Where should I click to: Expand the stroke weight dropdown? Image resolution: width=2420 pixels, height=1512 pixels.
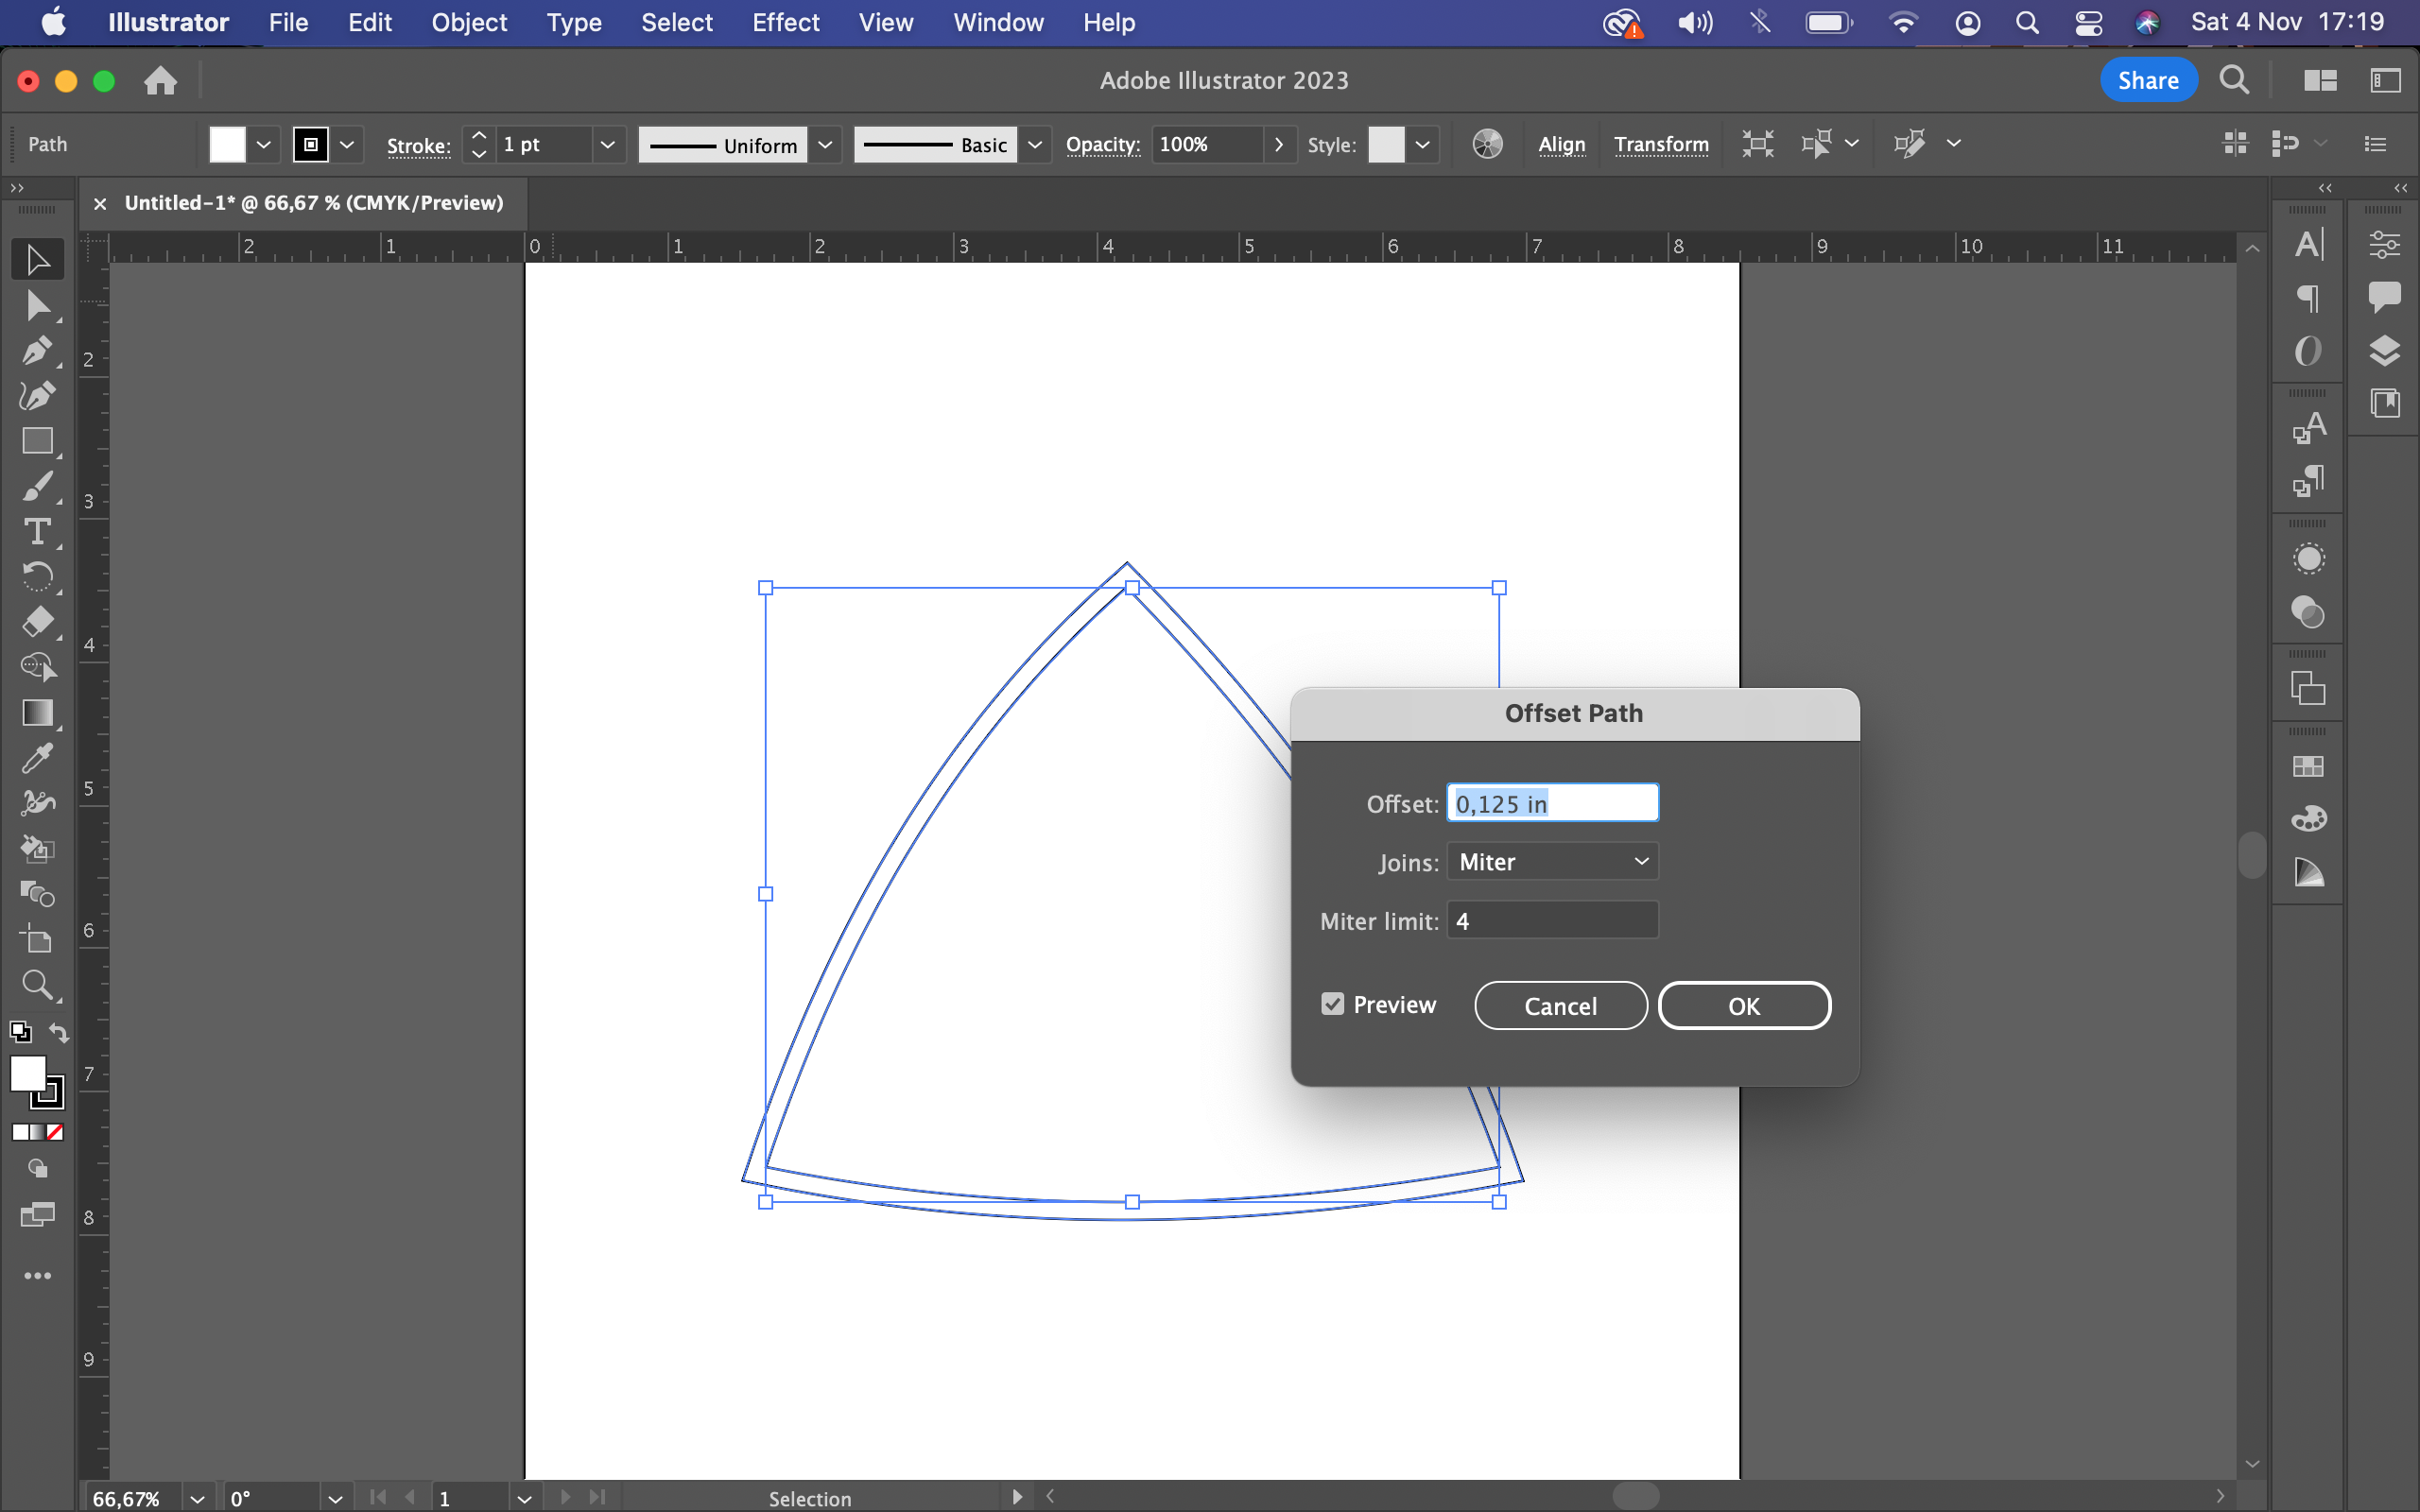pos(607,144)
